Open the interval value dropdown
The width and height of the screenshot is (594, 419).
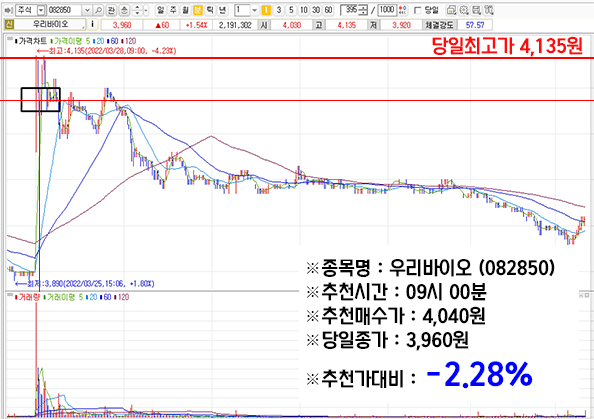(255, 10)
